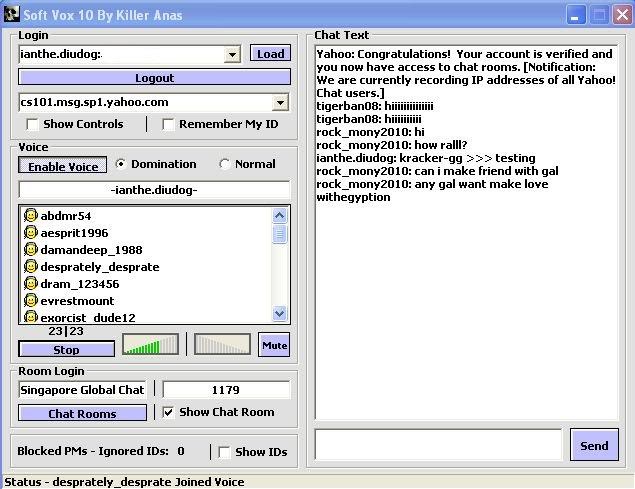The image size is (635, 489).
Task: Click the Singapore Global Chat room field
Action: 82,390
